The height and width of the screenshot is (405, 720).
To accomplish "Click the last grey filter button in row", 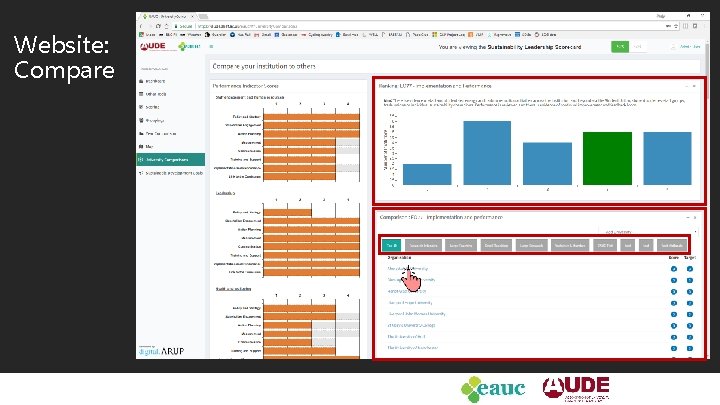I will click(x=671, y=246).
